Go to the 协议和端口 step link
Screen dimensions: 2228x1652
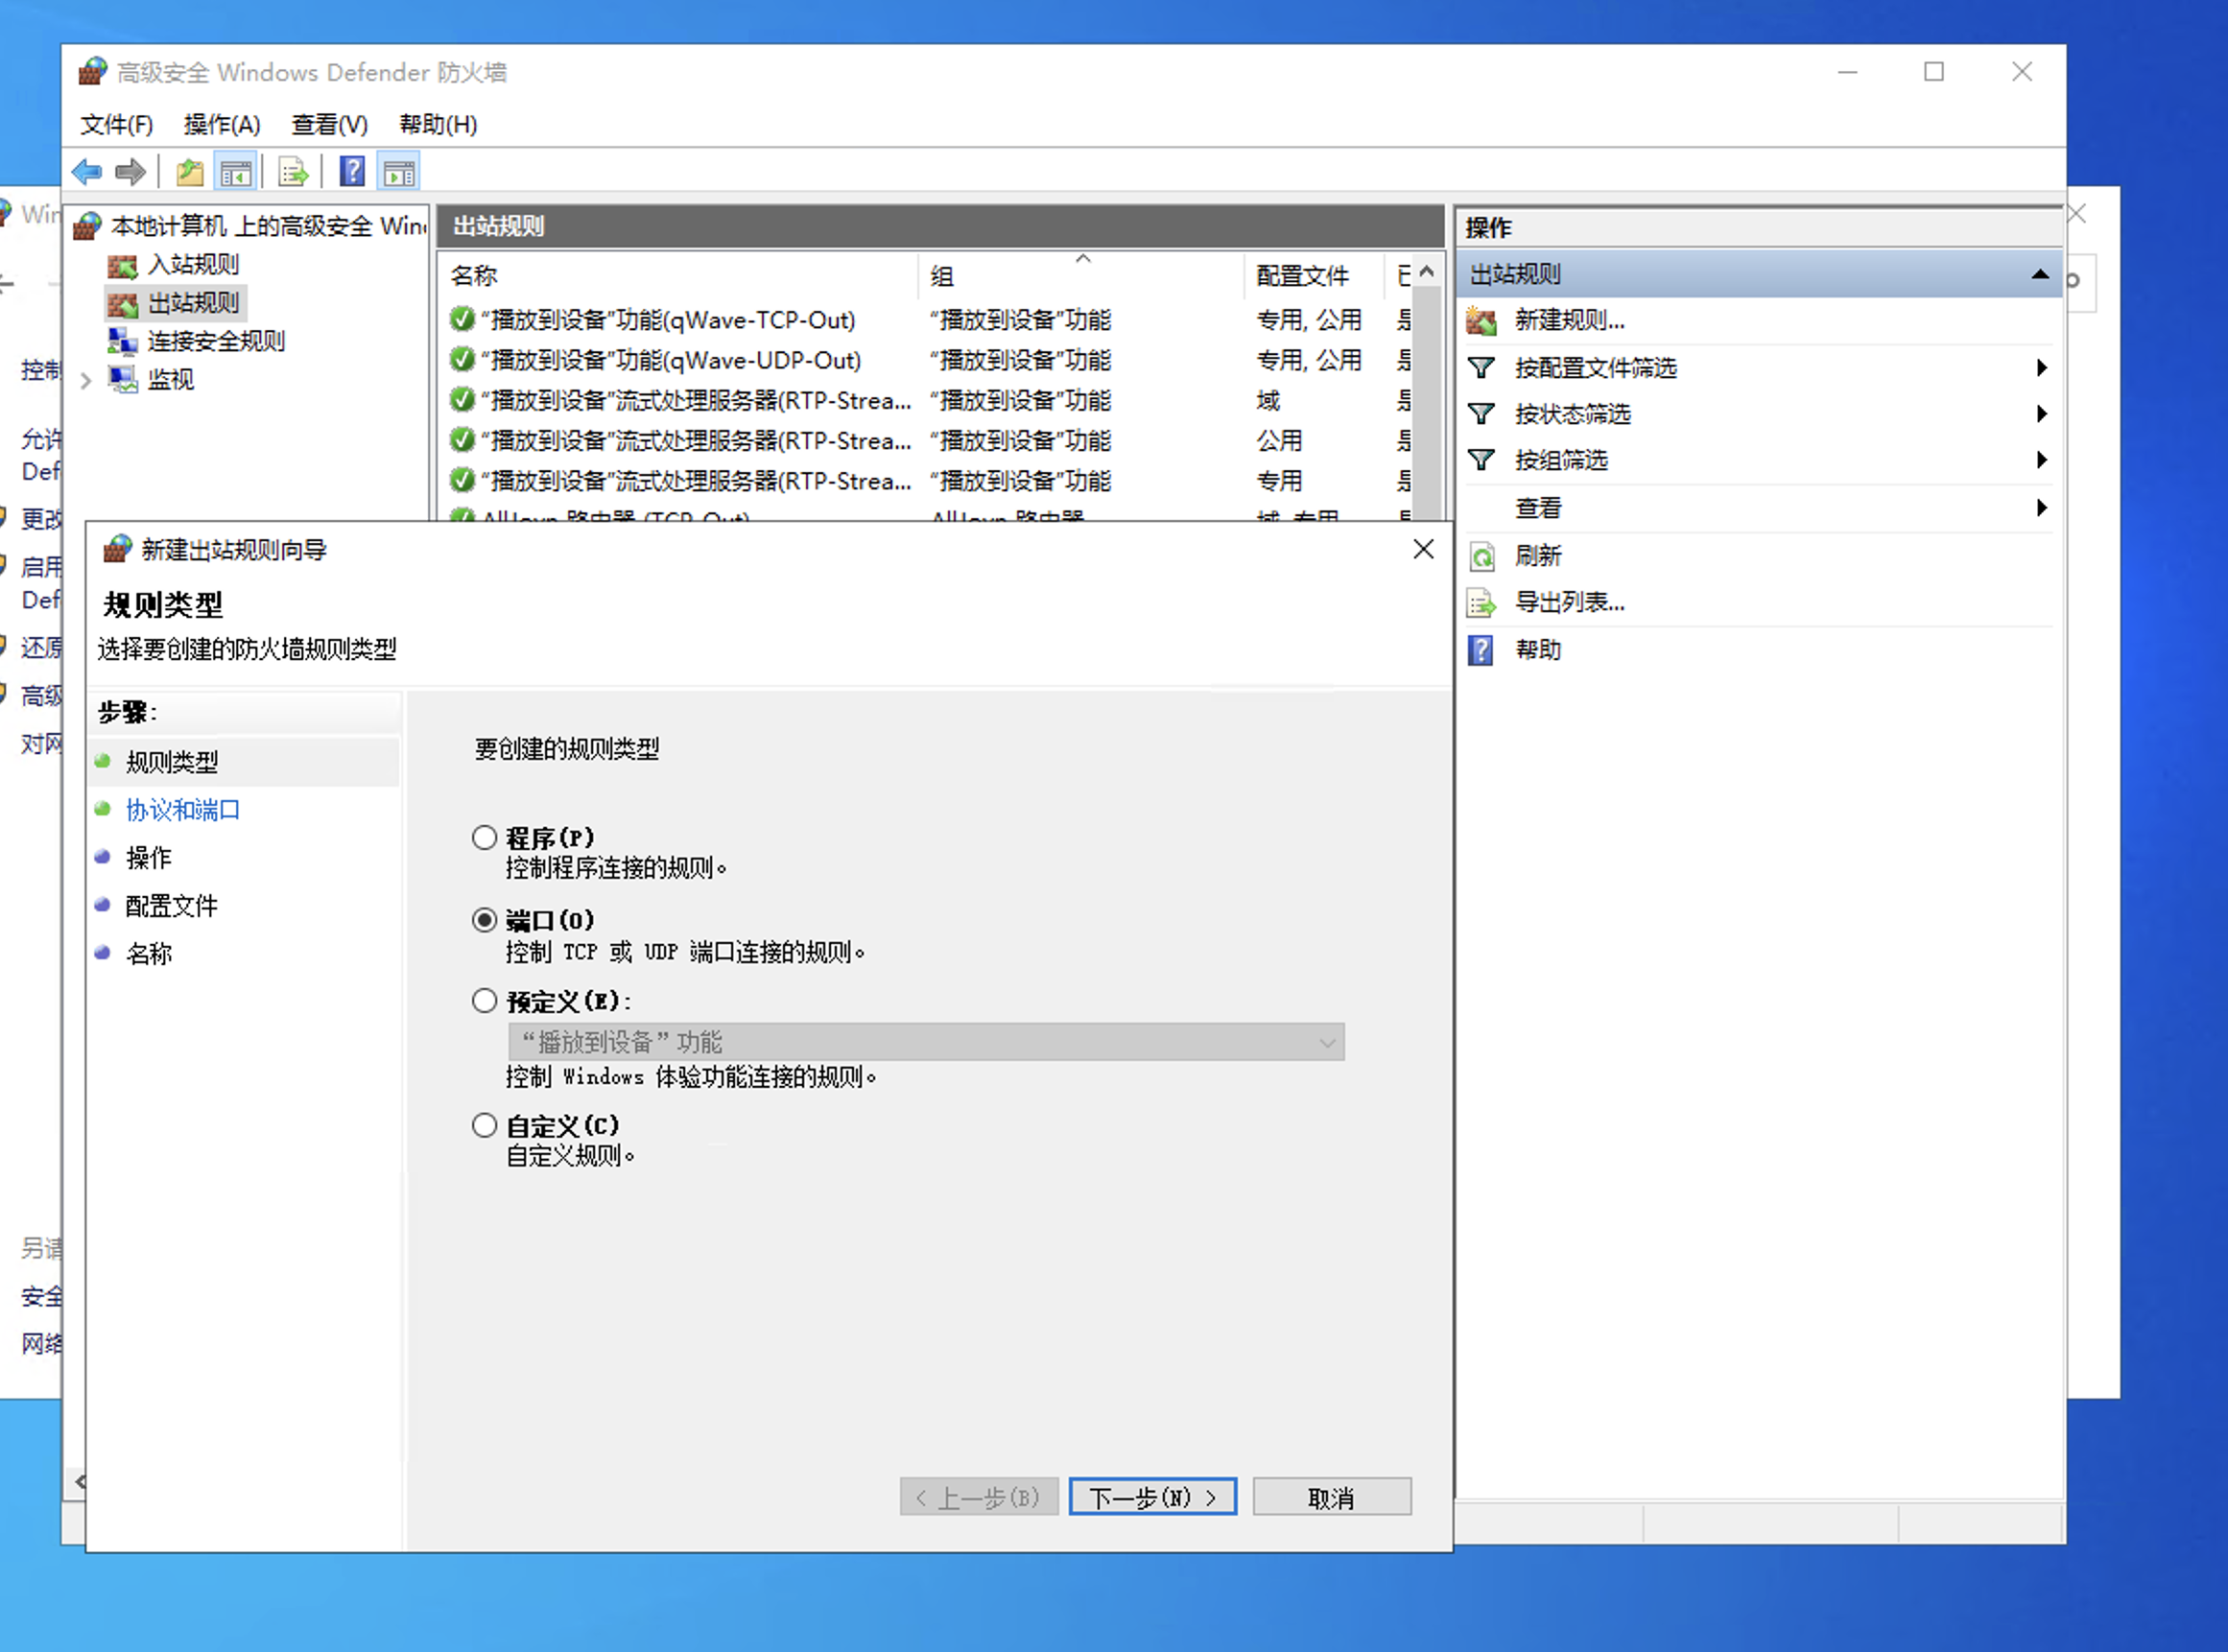[x=183, y=810]
